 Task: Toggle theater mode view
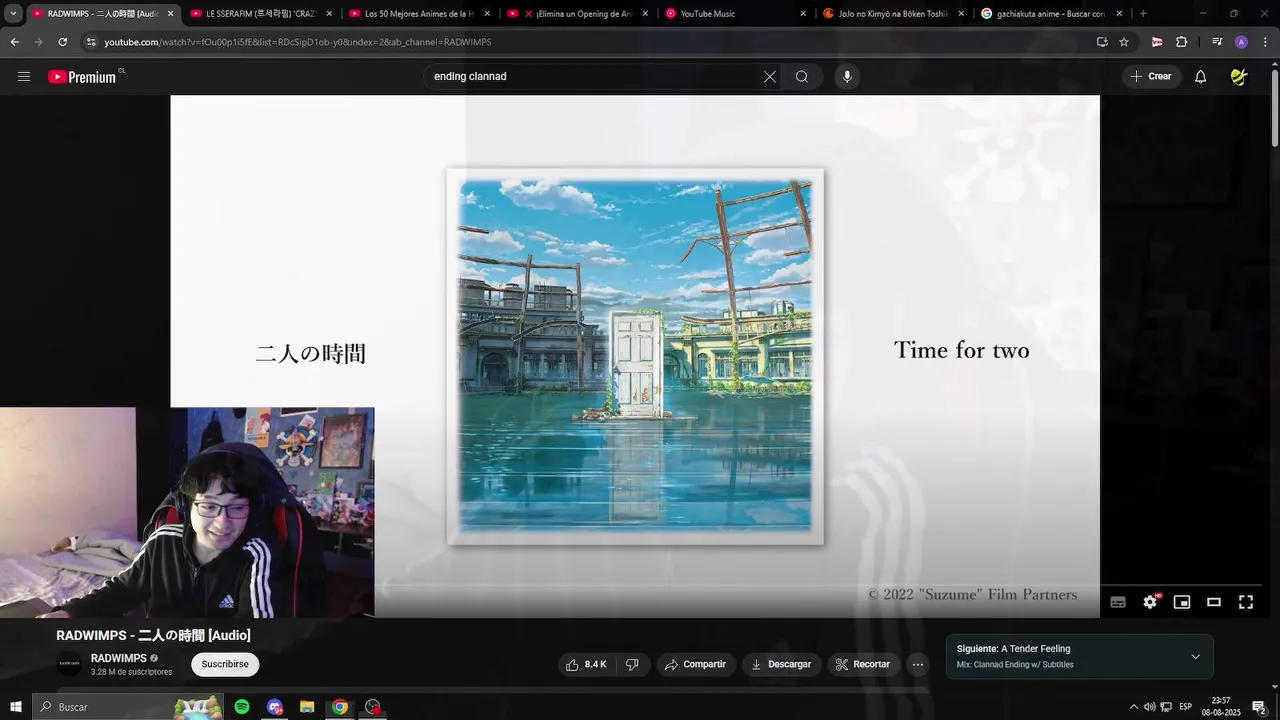[x=1214, y=602]
